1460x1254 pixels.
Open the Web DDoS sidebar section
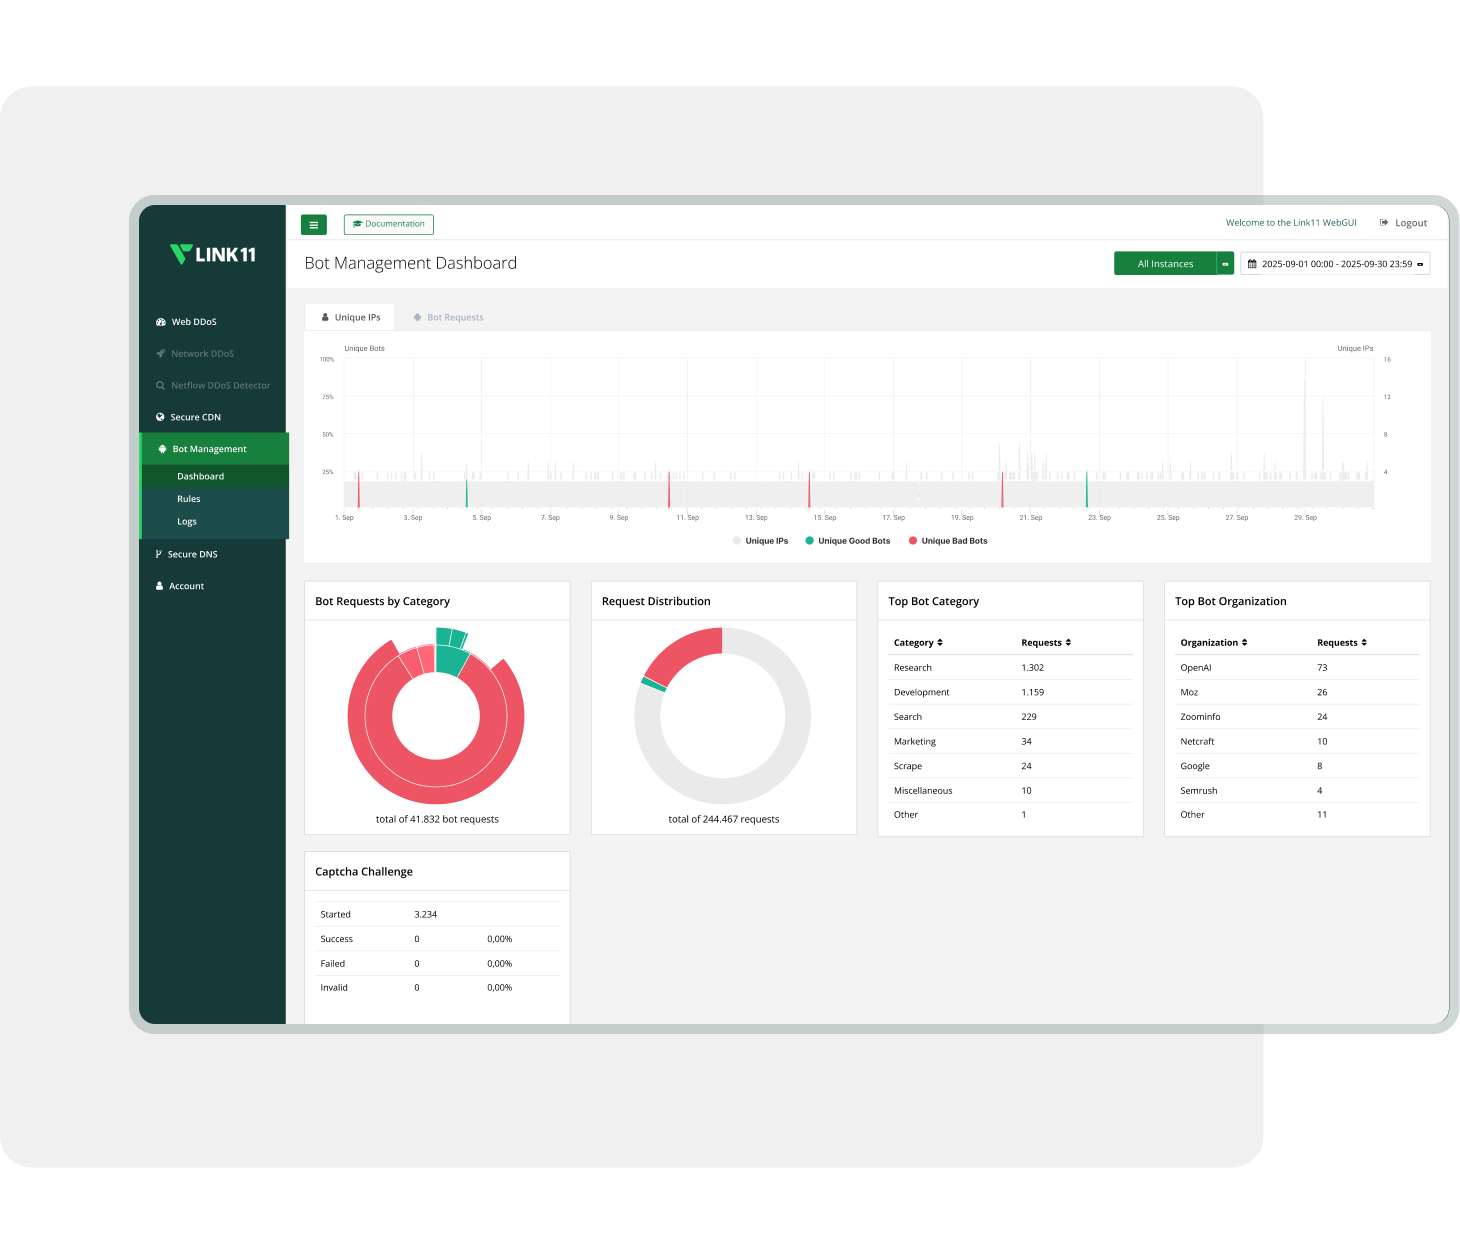(x=193, y=322)
